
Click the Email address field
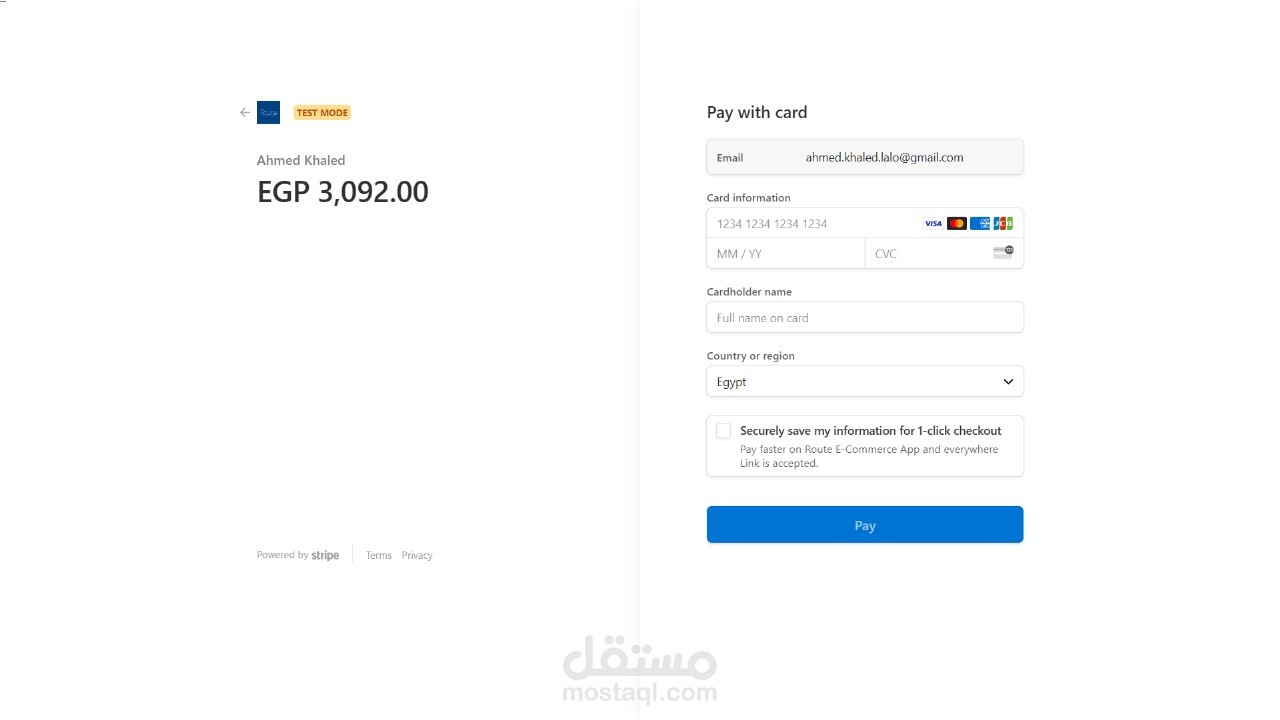pos(865,158)
